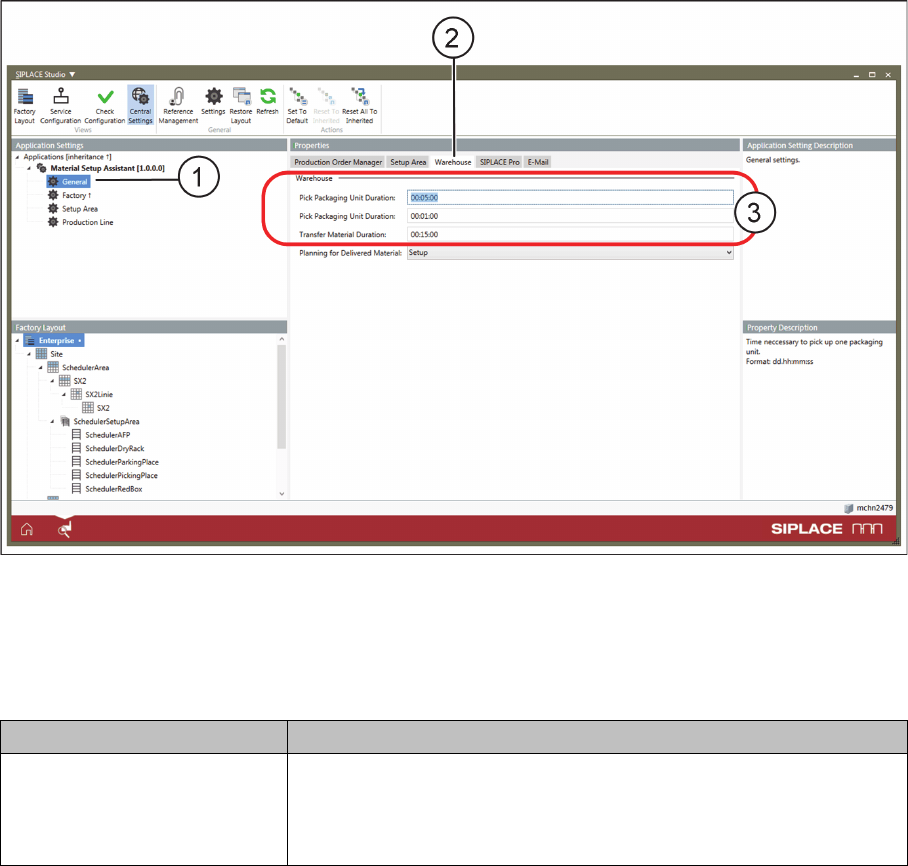
Task: Select the SchedulerRedBox item
Action: pyautogui.click(x=107, y=489)
